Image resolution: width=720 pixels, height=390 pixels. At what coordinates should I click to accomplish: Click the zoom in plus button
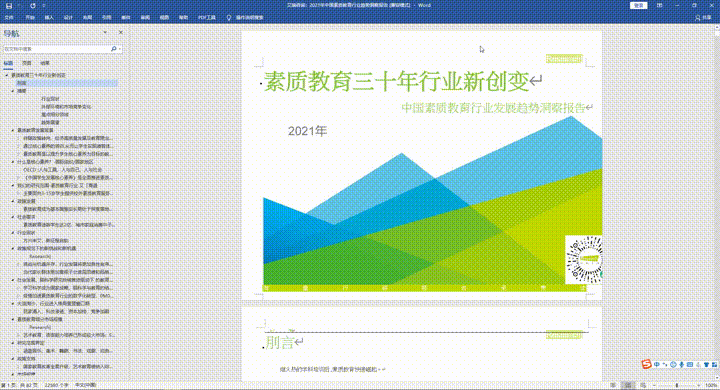tap(699, 385)
